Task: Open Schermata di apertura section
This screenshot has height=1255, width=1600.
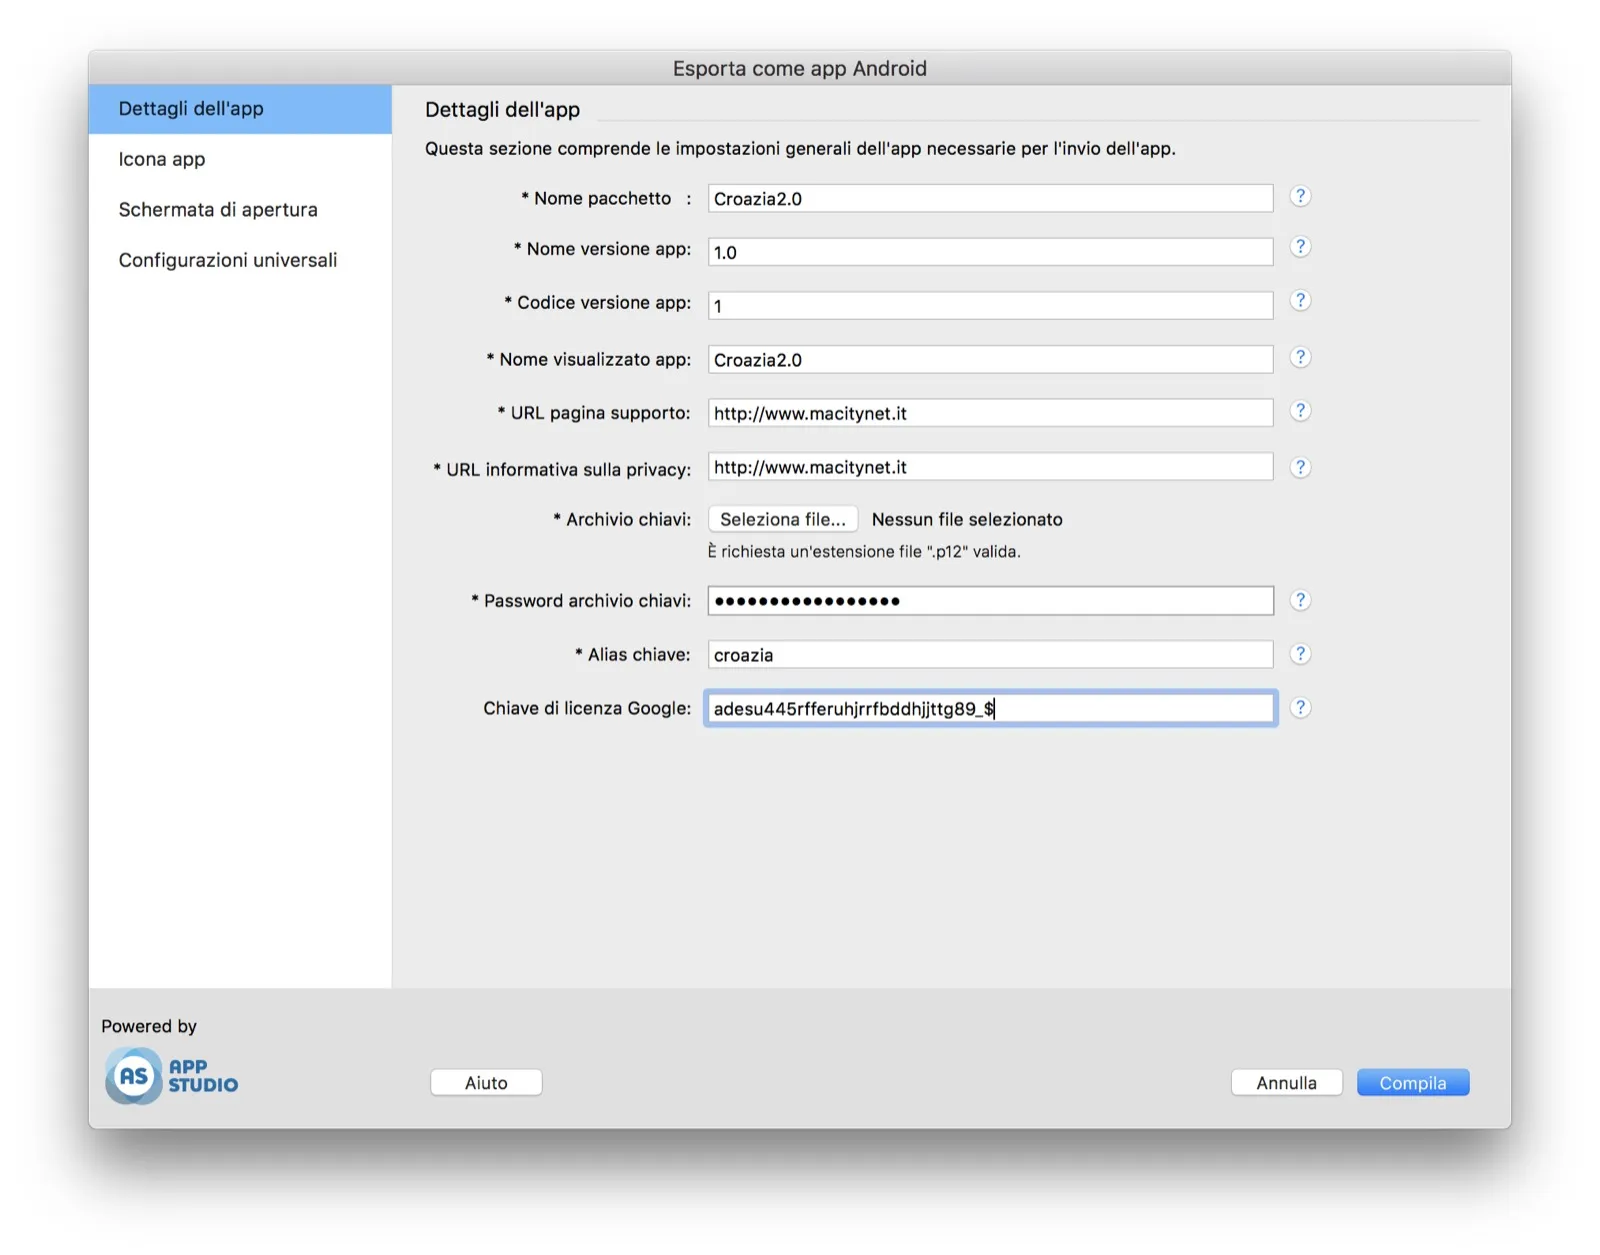Action: [218, 210]
